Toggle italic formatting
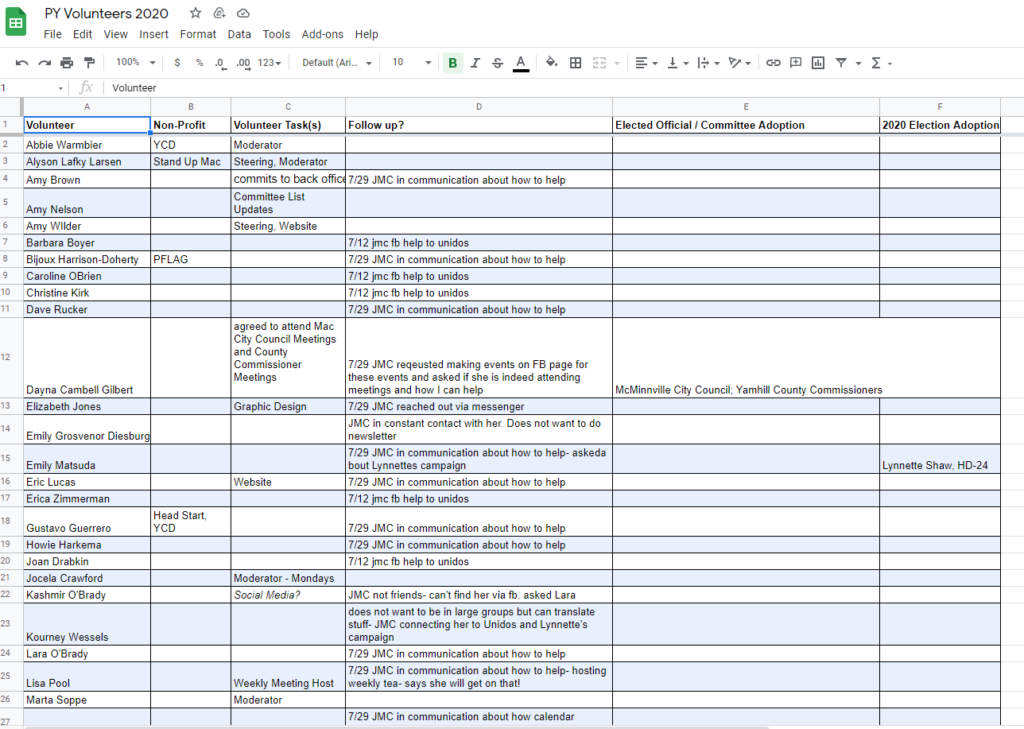Viewport: 1024px width, 729px height. click(x=476, y=63)
